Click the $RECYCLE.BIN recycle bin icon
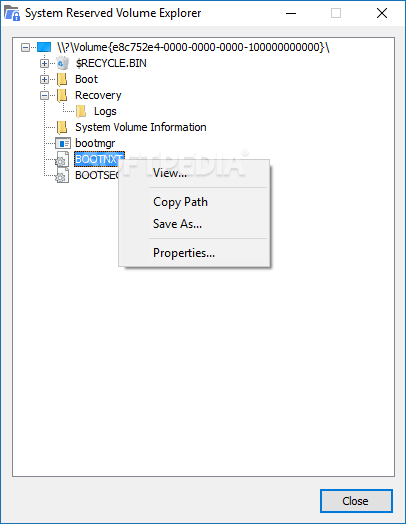The height and width of the screenshot is (524, 406). [62, 63]
